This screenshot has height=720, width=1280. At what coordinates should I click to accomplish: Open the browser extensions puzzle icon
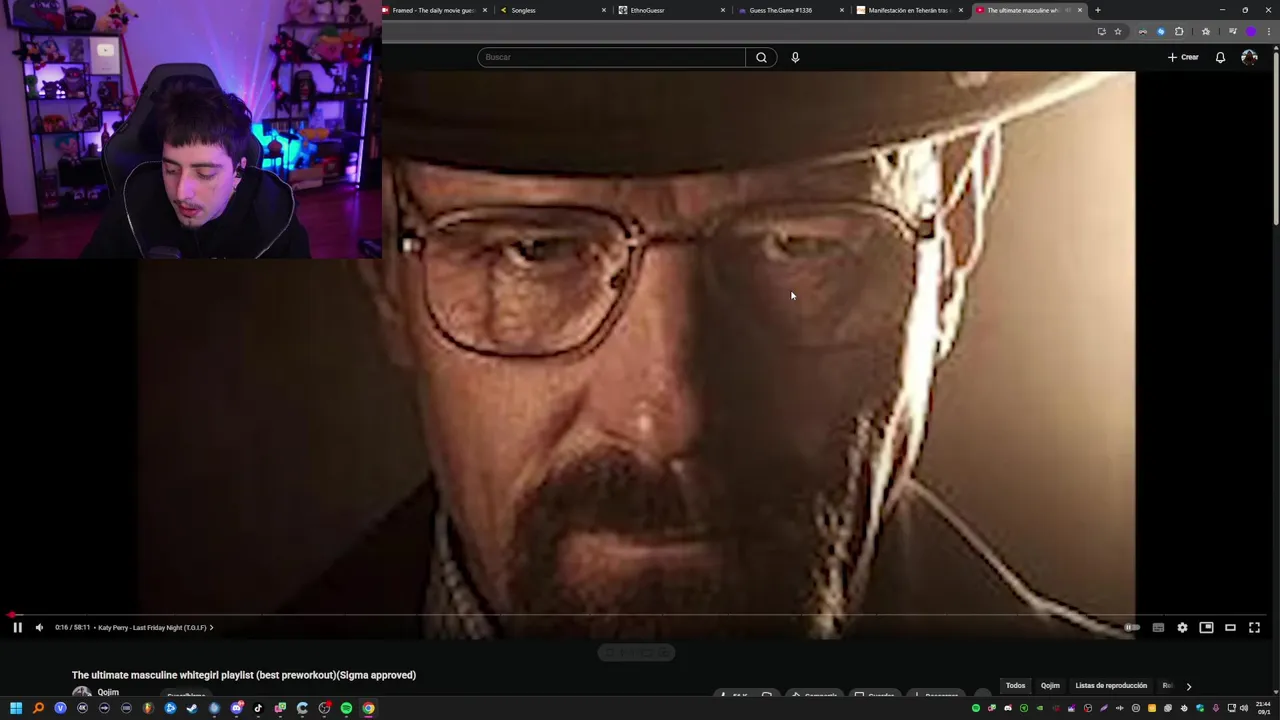(x=1179, y=31)
